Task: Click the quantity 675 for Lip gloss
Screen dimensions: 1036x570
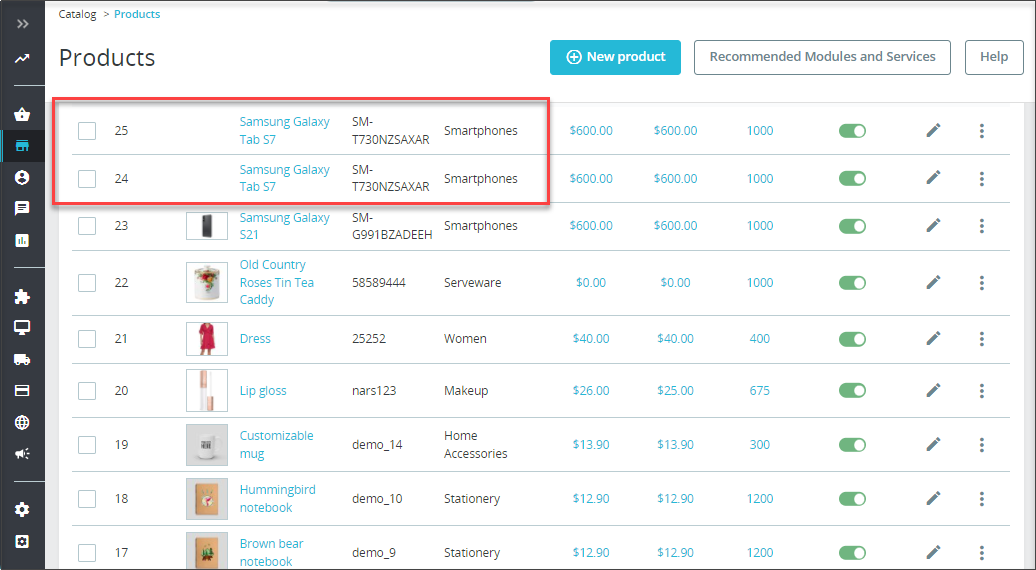Action: (x=760, y=391)
